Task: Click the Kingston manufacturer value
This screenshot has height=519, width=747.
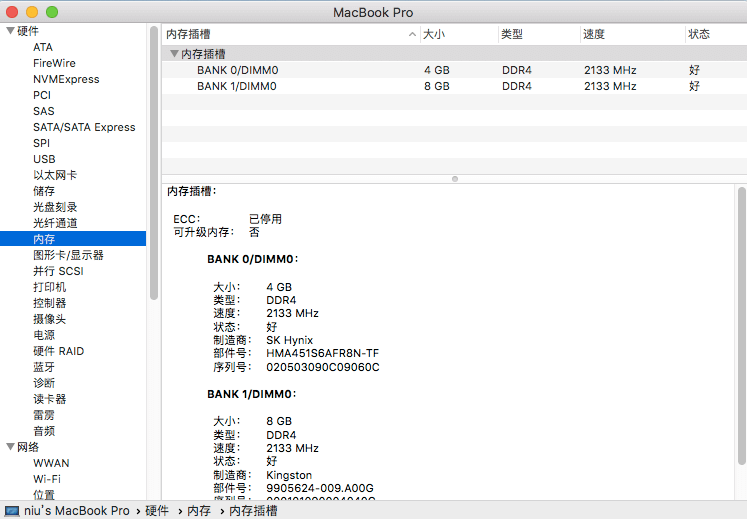Action: (289, 475)
